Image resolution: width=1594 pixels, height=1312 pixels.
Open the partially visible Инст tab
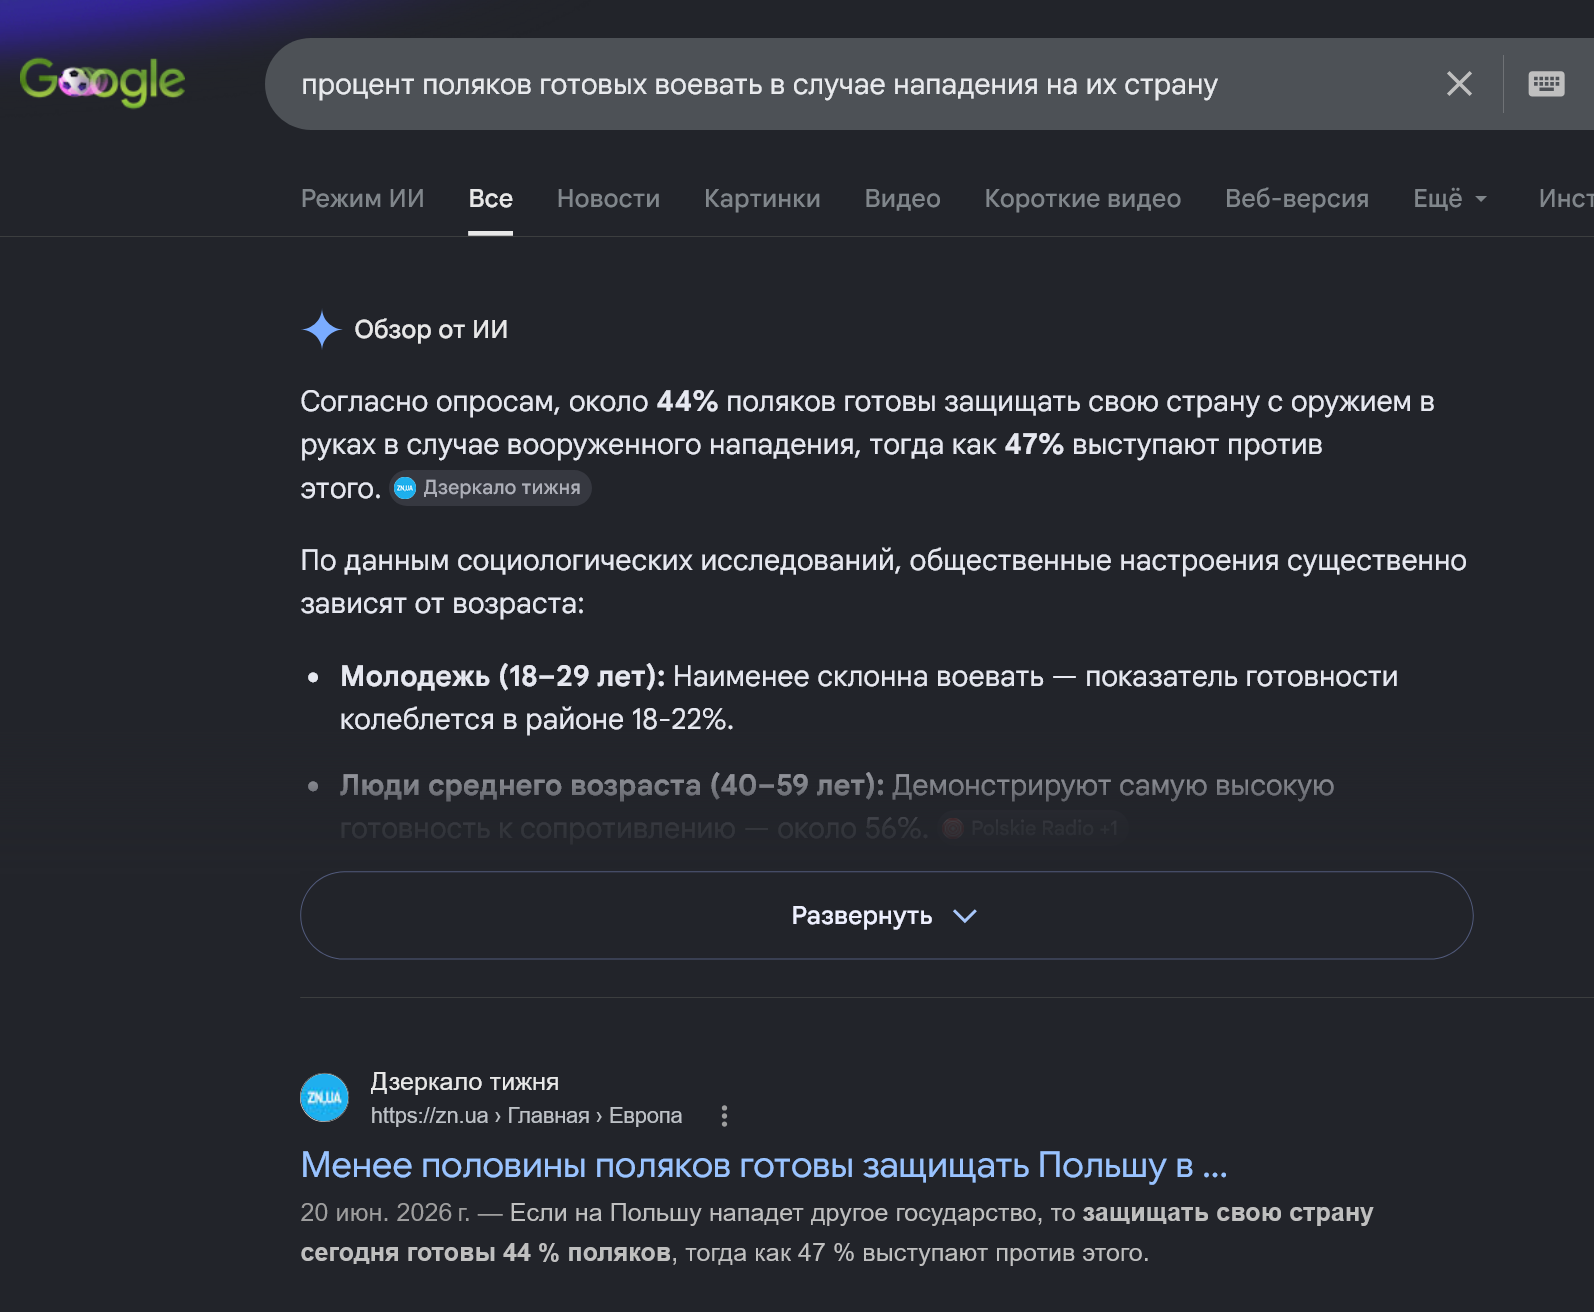click(x=1566, y=198)
